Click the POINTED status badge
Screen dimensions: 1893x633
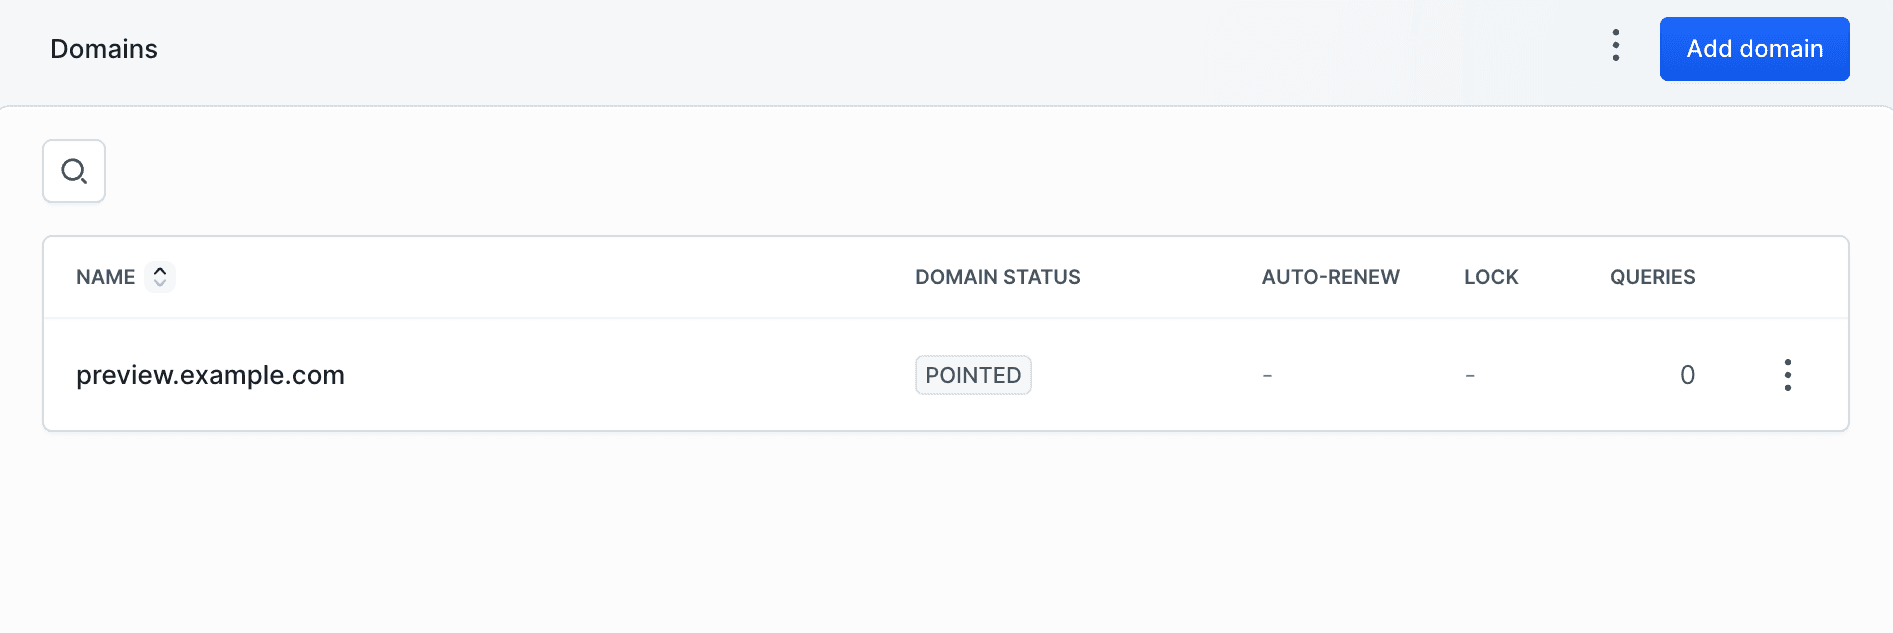(973, 375)
